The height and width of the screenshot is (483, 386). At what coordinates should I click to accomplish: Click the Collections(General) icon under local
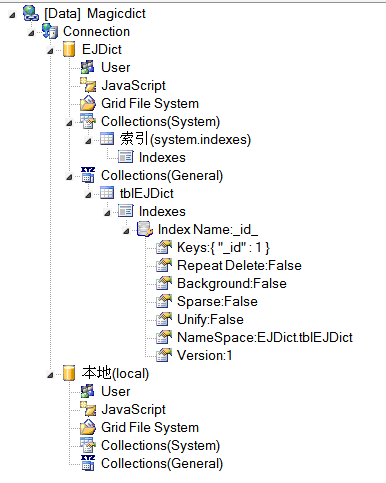(x=88, y=463)
